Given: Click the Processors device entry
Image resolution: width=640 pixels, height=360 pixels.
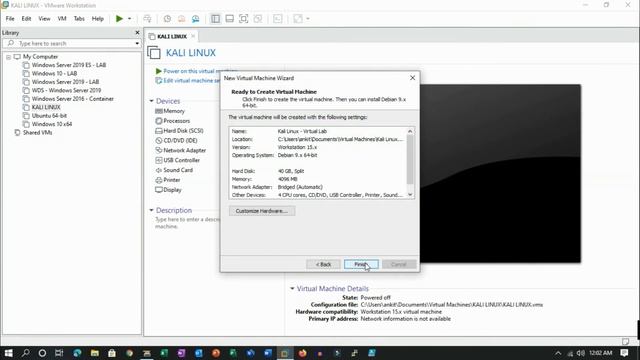Looking at the screenshot, I should point(176,121).
